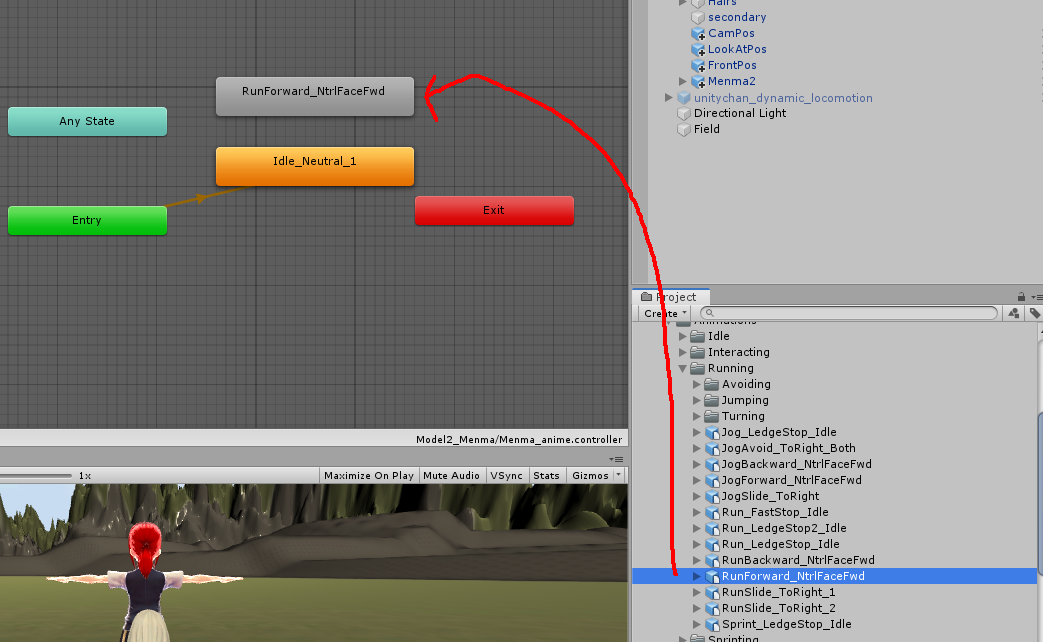
Task: Focus the Project search field
Action: (x=849, y=313)
